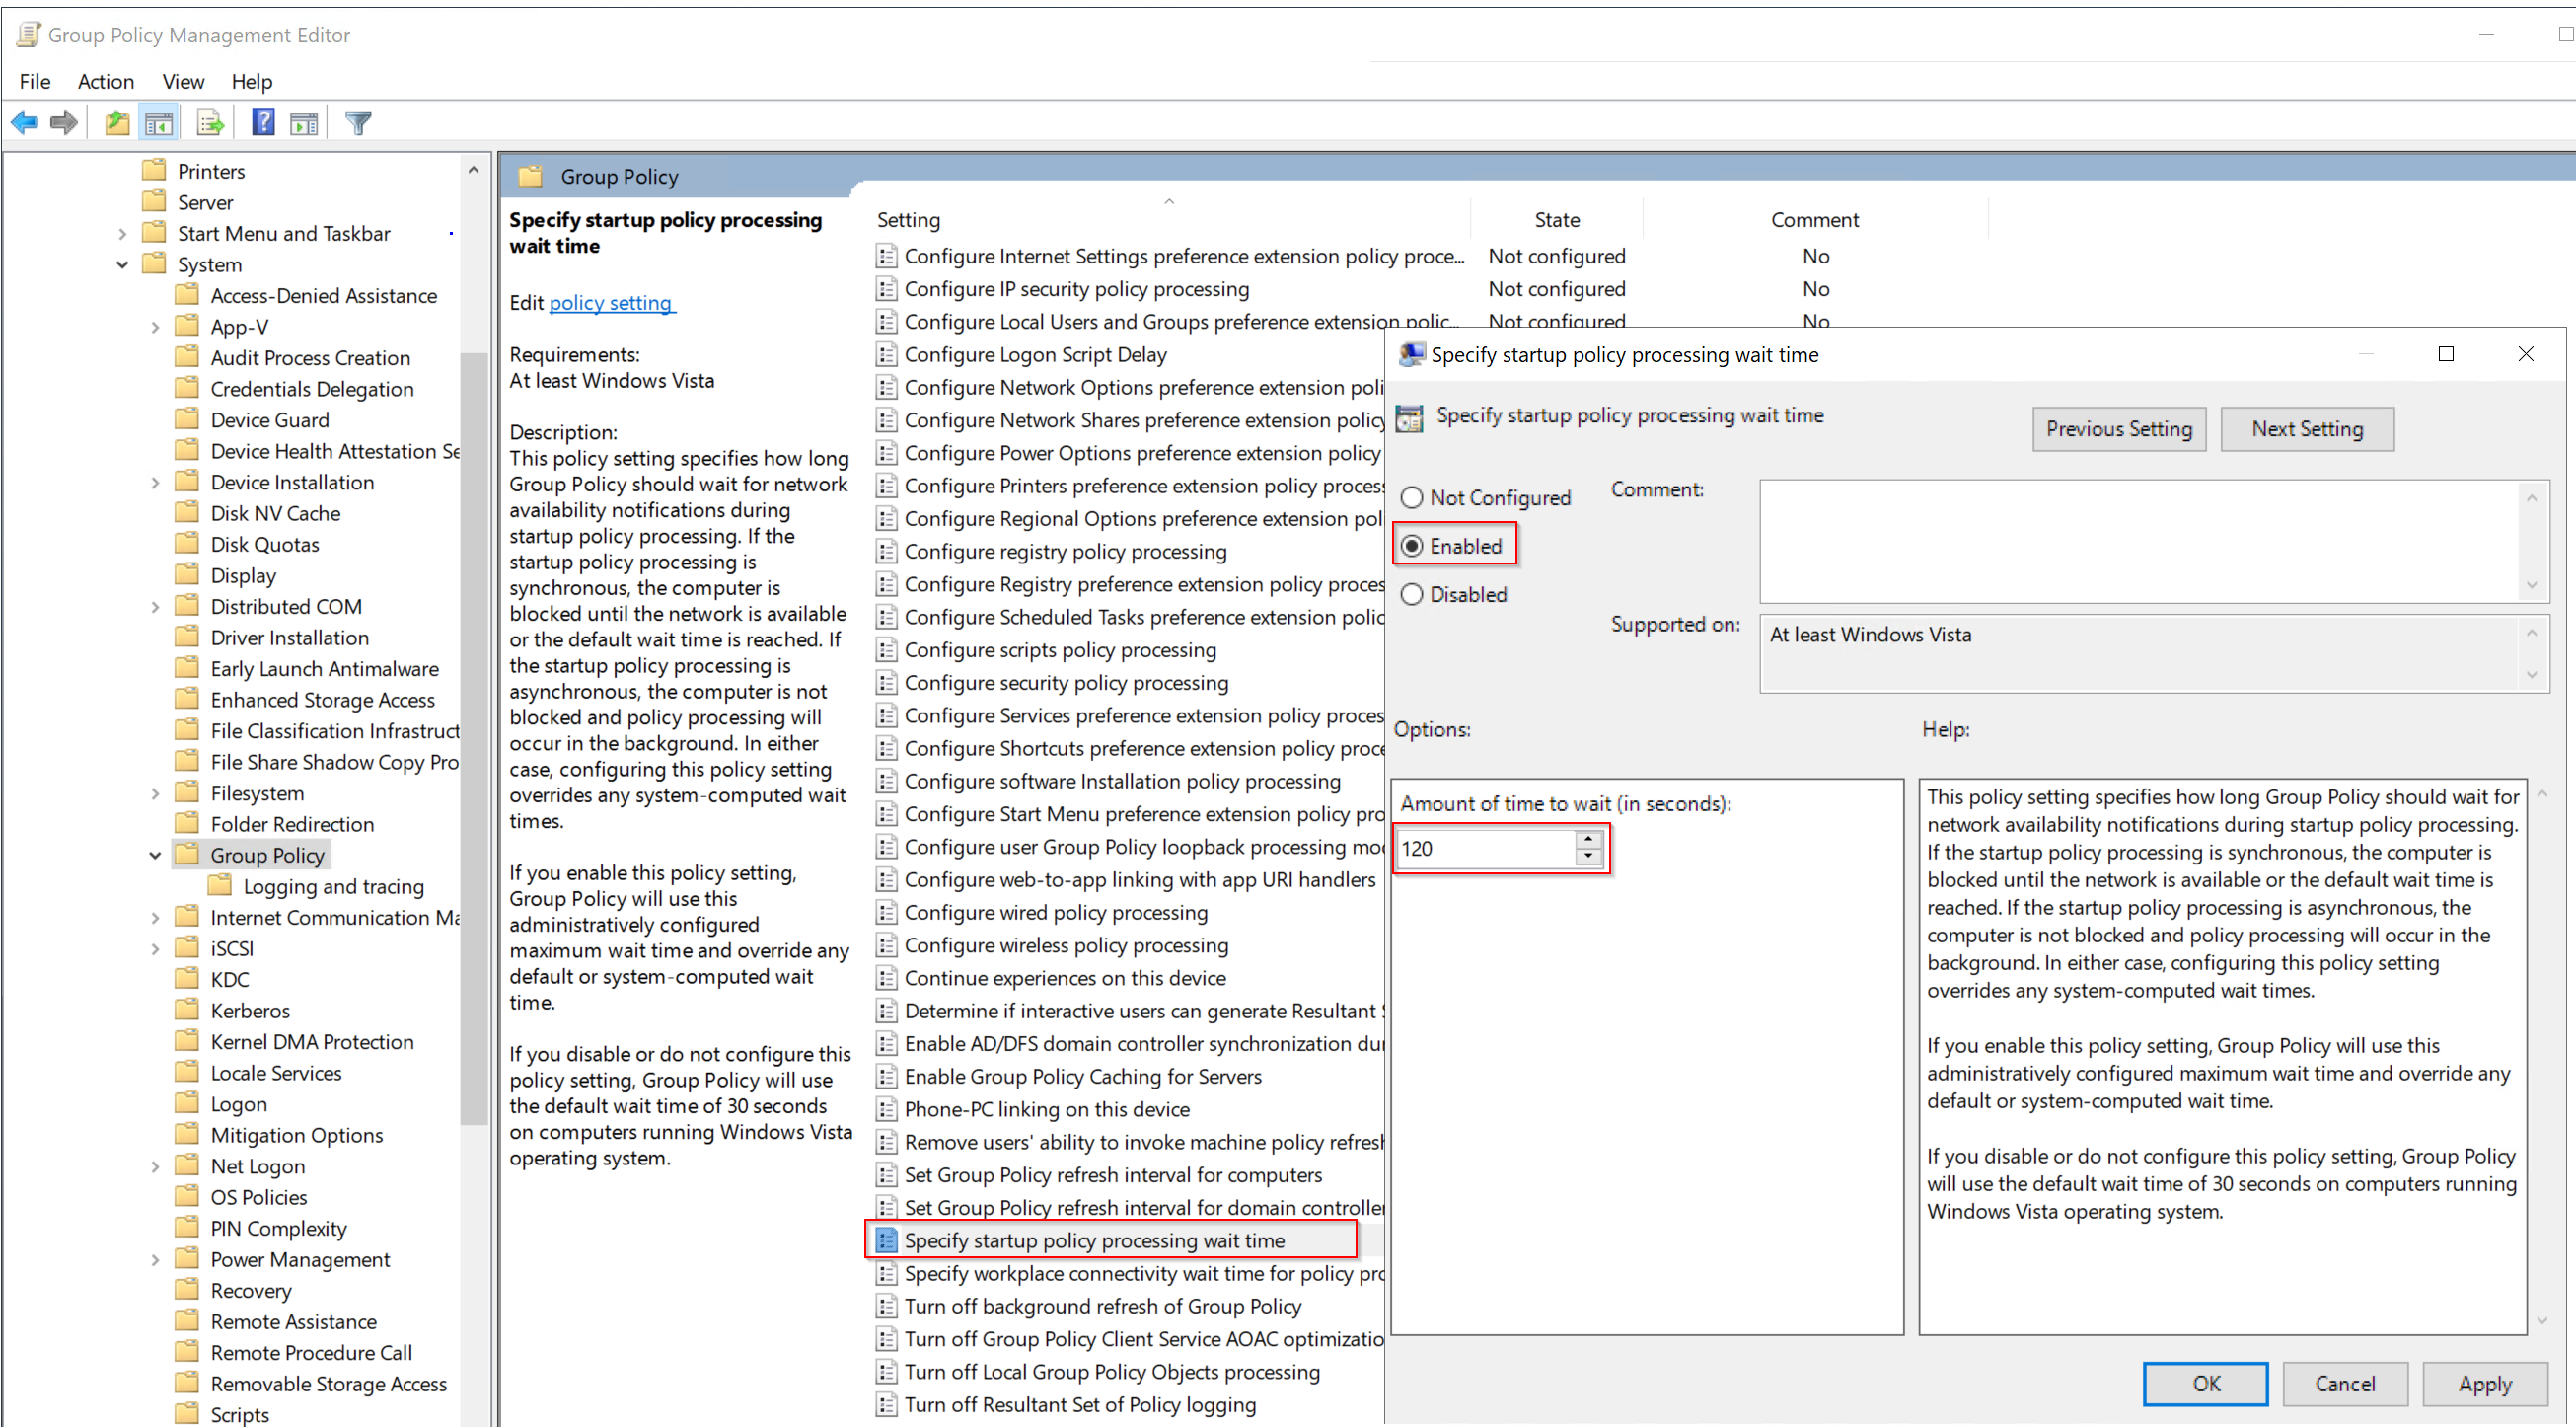Click the Next Setting button
The width and height of the screenshot is (2576, 1427).
[2306, 429]
